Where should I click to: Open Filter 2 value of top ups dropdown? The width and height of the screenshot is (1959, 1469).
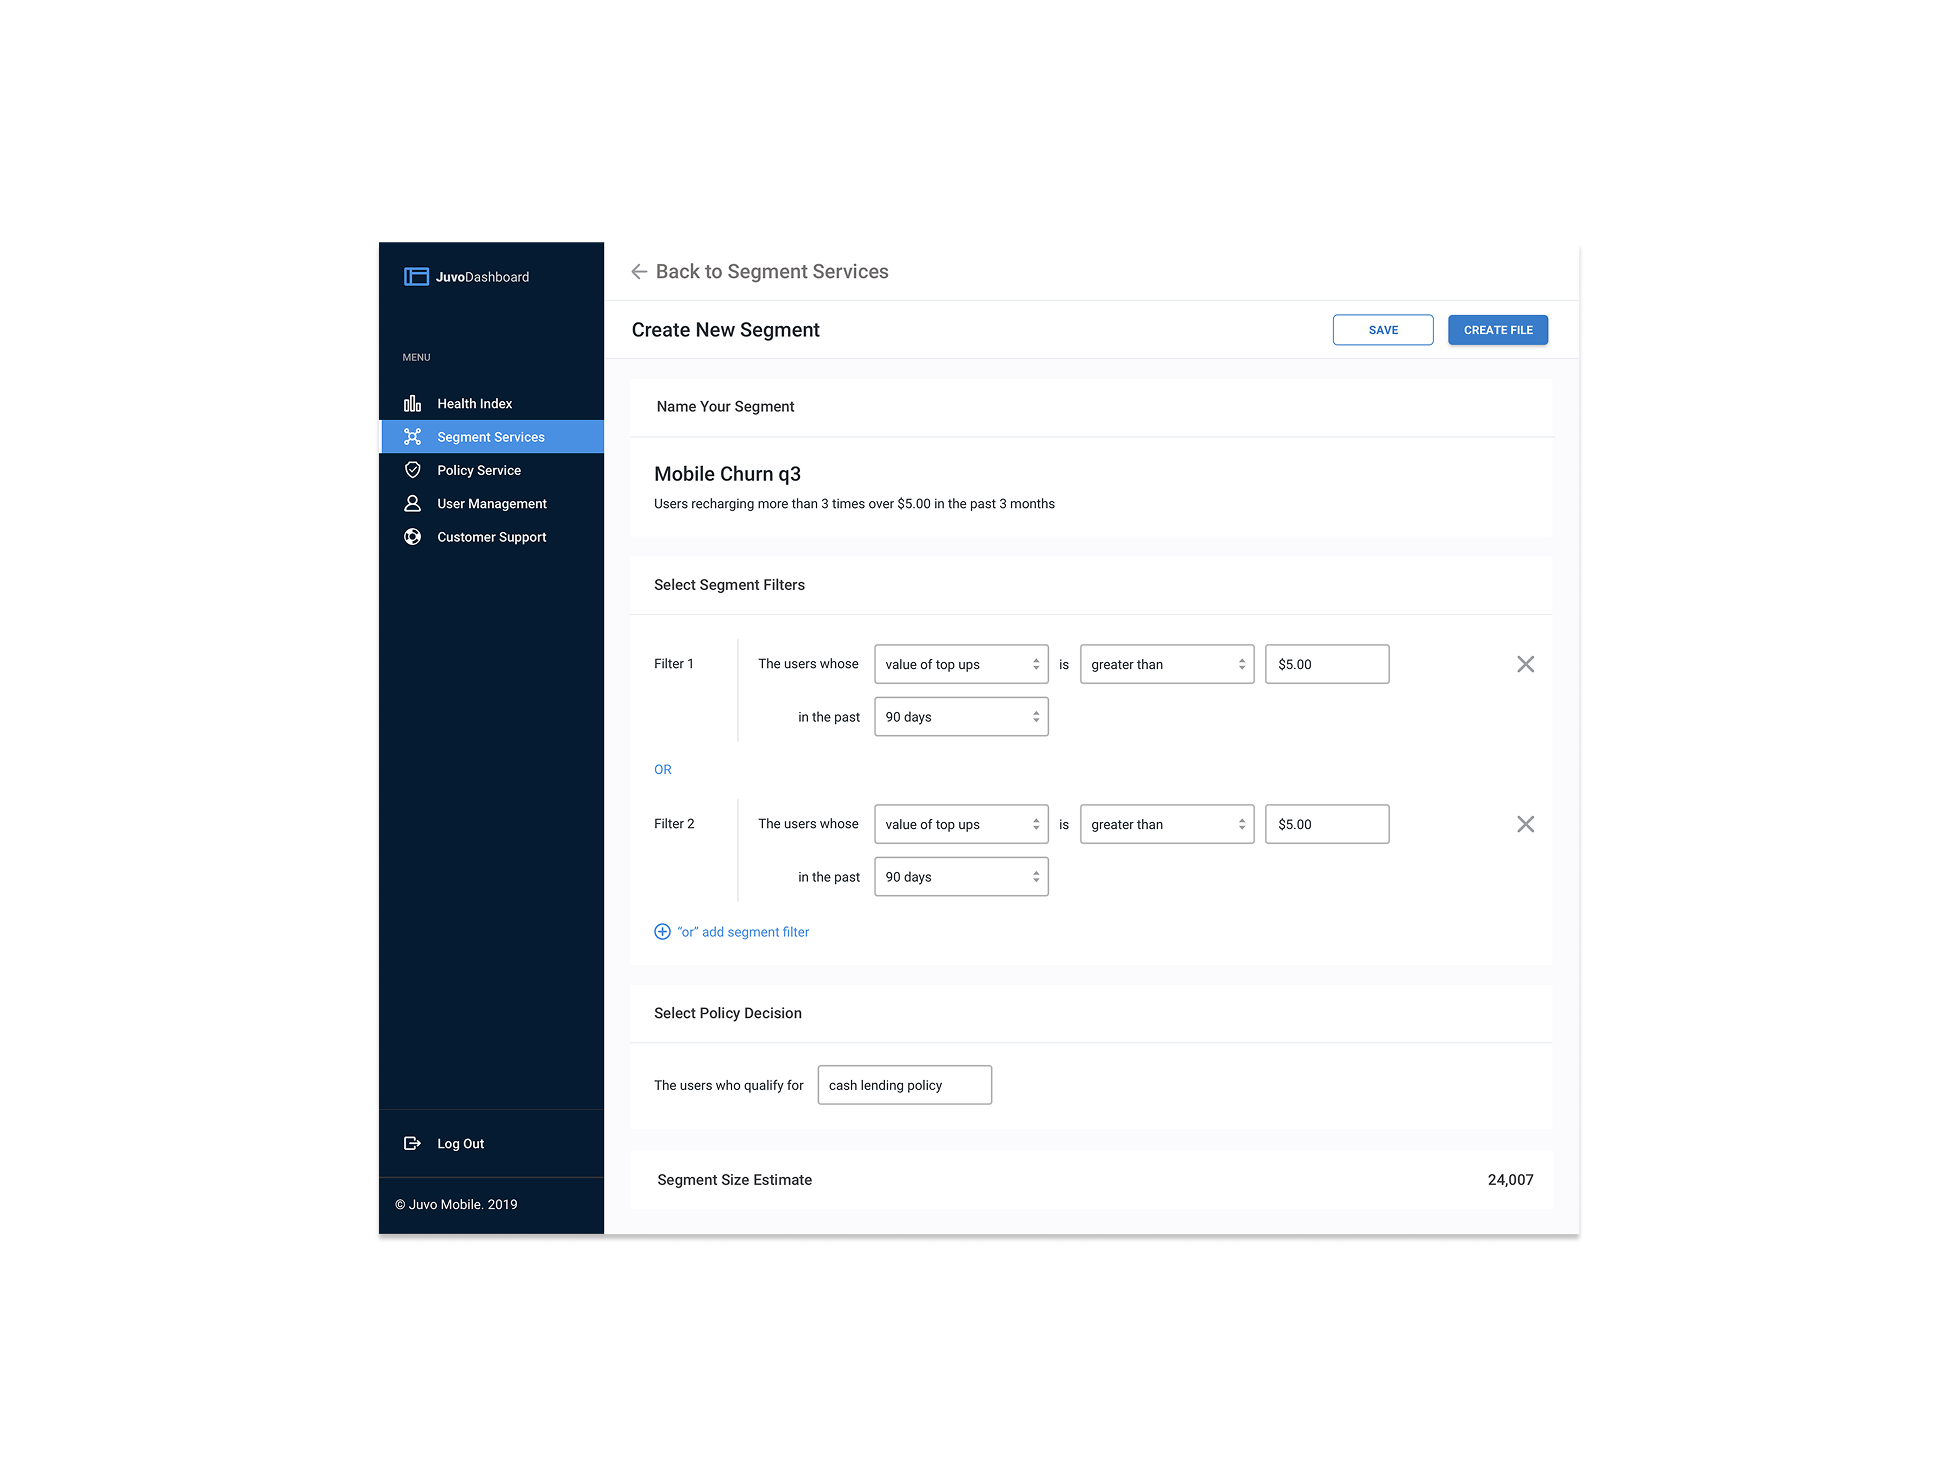tap(960, 824)
